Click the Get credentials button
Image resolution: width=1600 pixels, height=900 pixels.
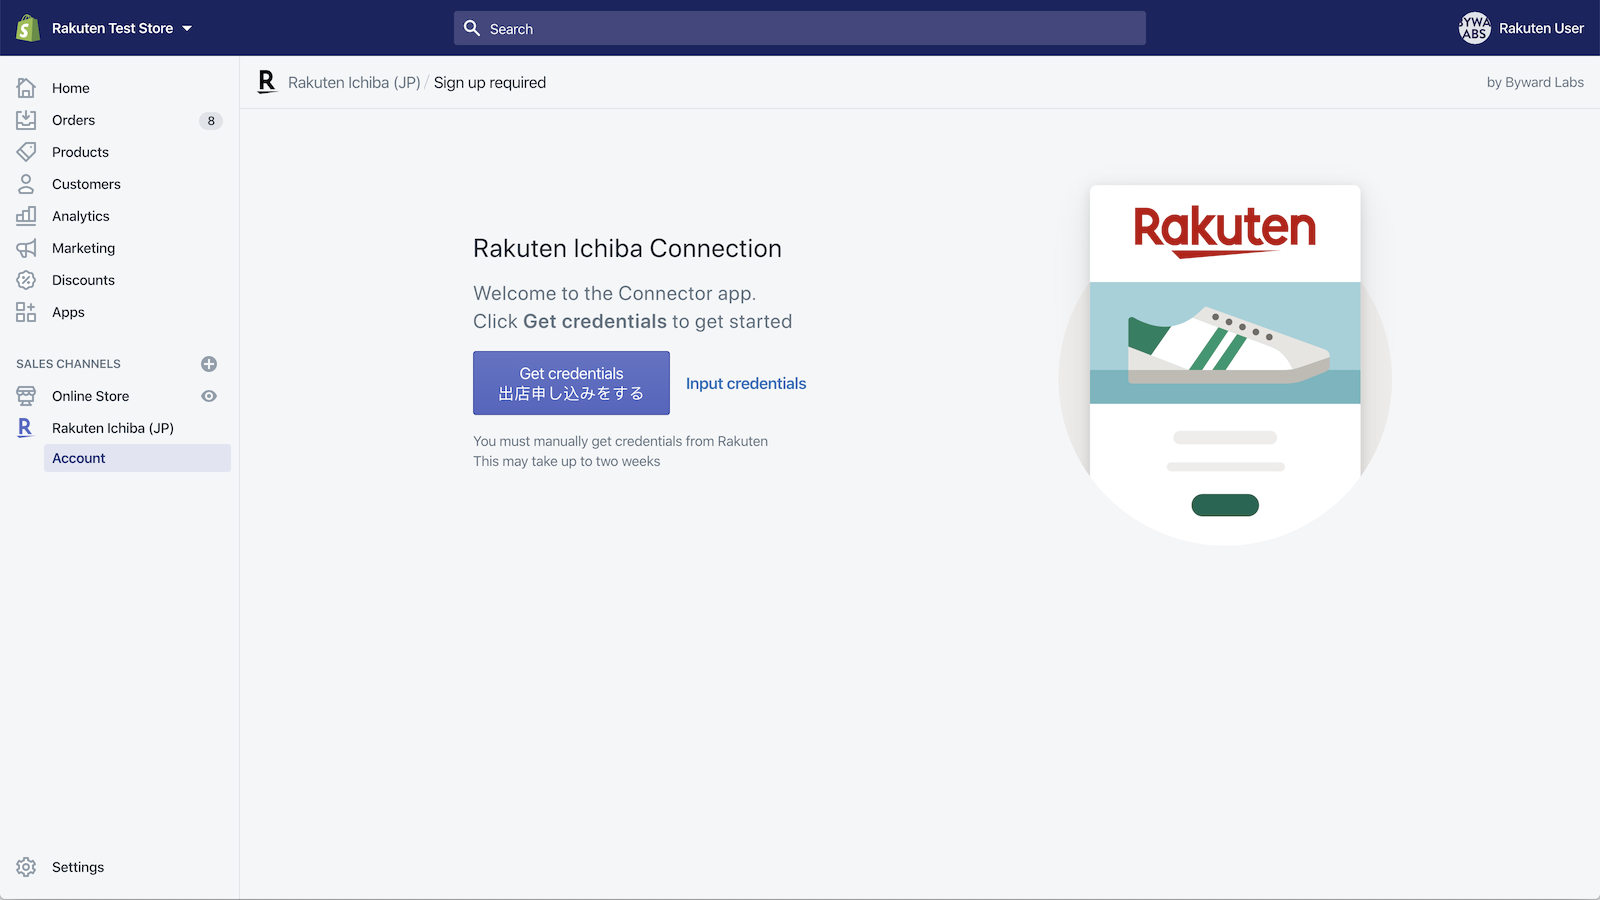(571, 383)
